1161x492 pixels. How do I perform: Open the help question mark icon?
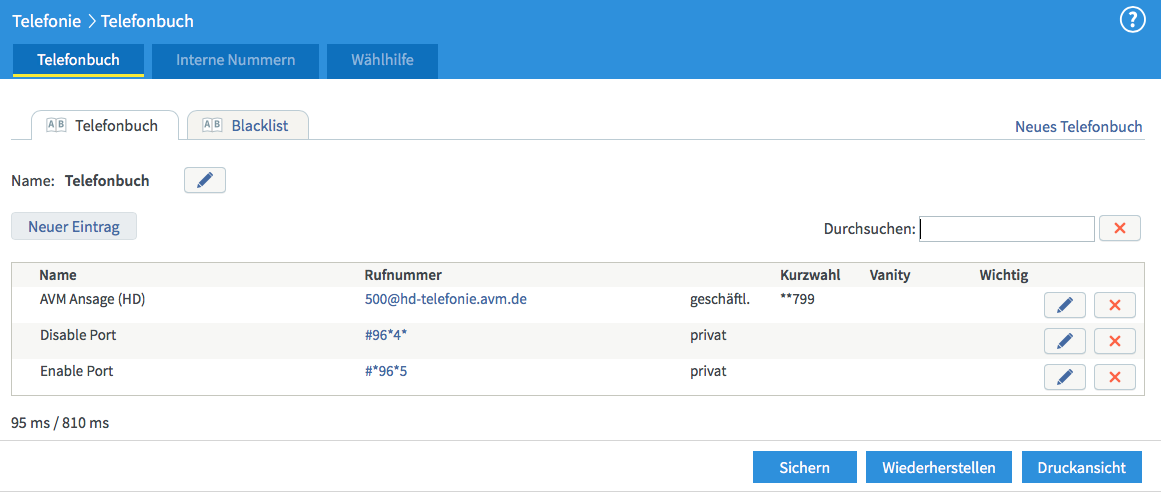[x=1132, y=20]
